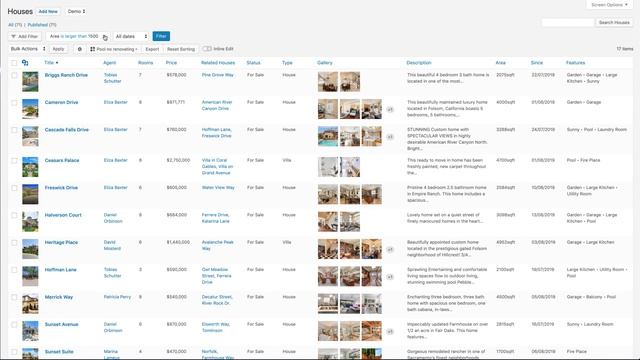
Task: Open first gallery image of Briggs Ranch Drive
Action: pos(328,82)
